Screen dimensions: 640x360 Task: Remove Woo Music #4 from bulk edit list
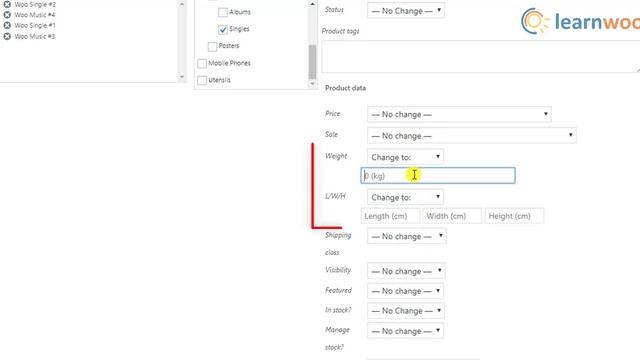point(7,15)
